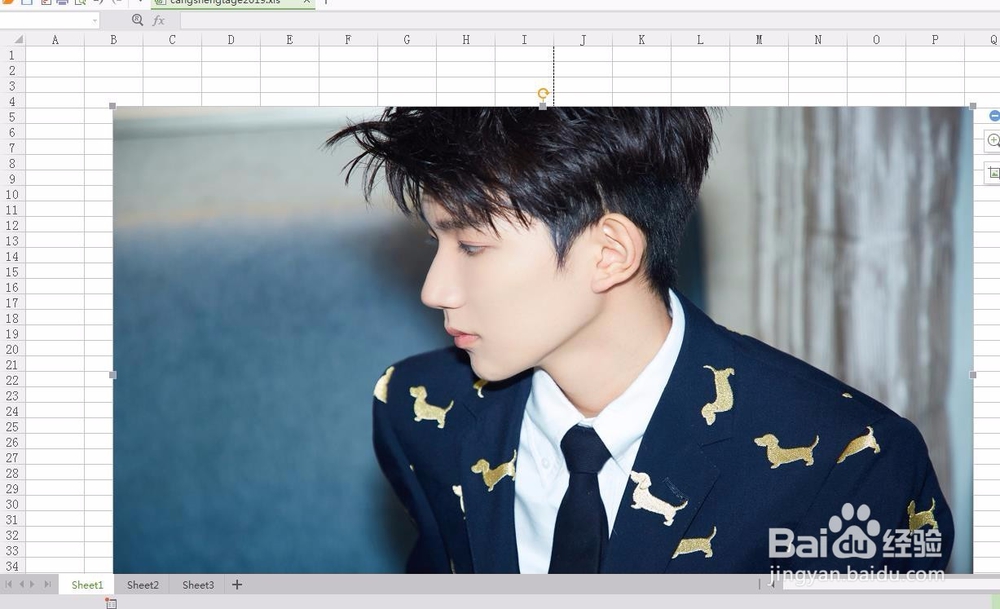The height and width of the screenshot is (609, 1000).
Task: Select column N header
Action: point(818,40)
